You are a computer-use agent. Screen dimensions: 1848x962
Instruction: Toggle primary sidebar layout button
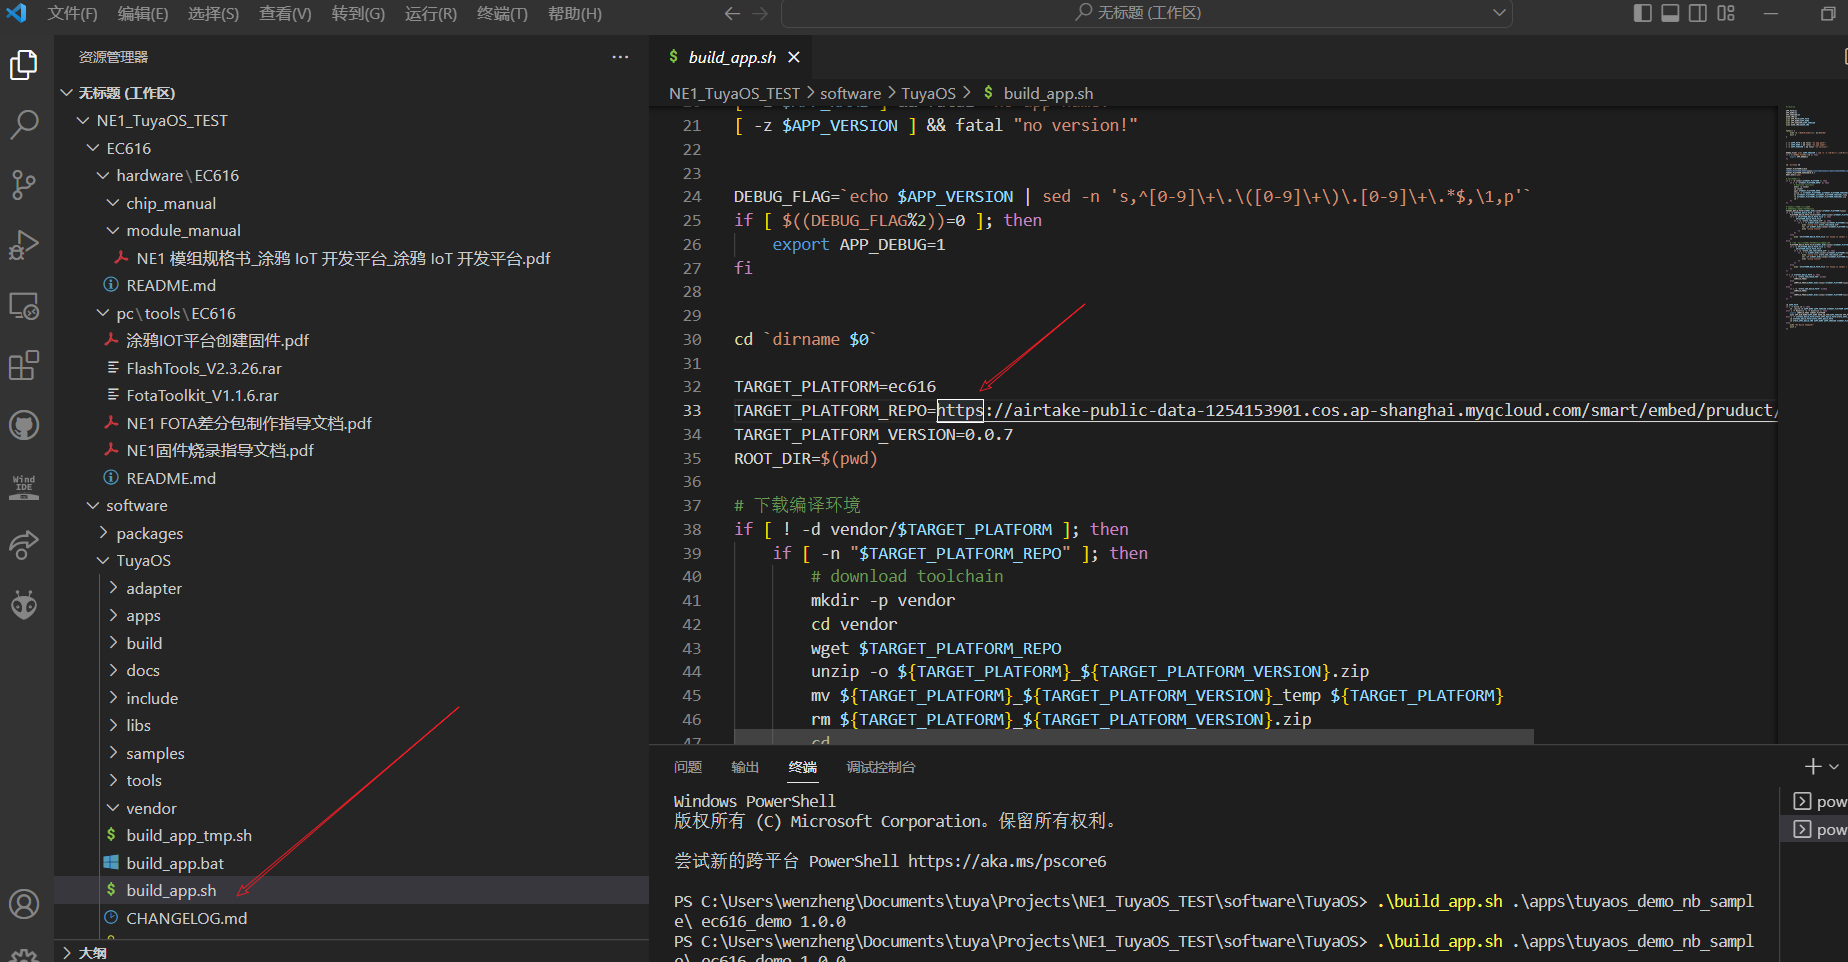coord(1642,13)
